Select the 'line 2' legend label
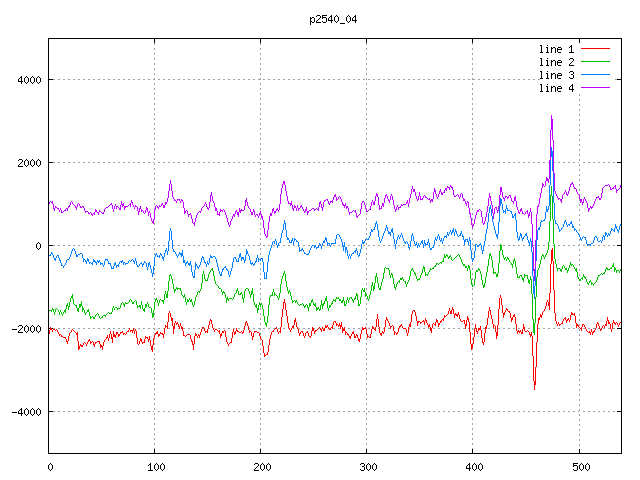 tap(557, 62)
